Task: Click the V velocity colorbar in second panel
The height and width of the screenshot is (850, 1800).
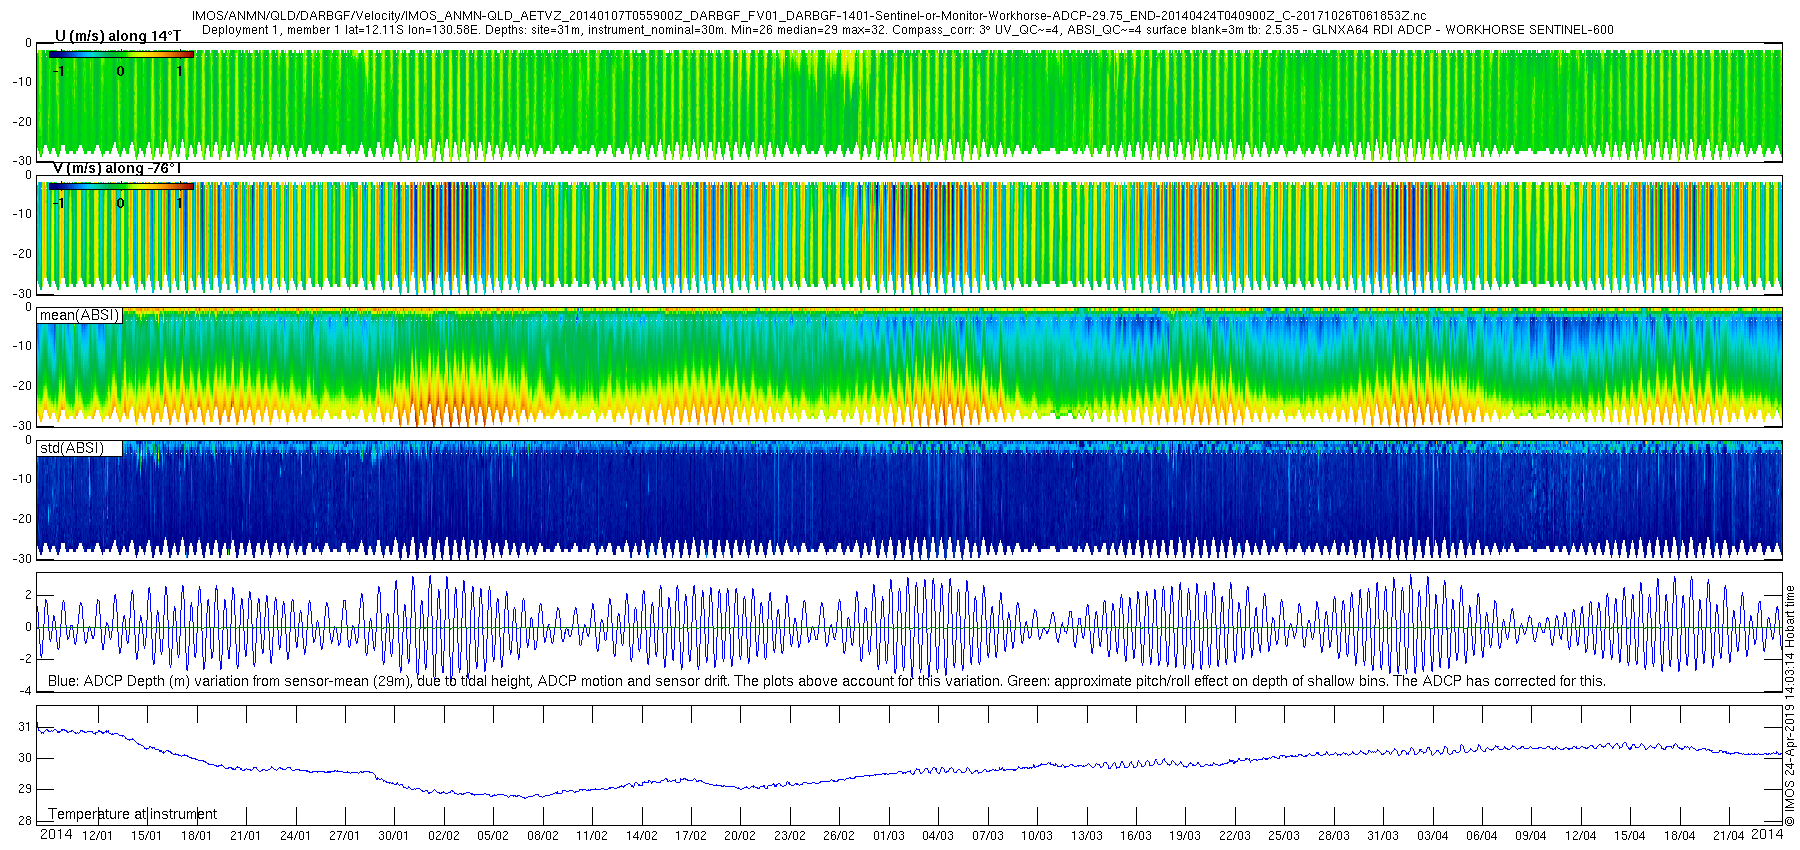Action: coord(121,186)
